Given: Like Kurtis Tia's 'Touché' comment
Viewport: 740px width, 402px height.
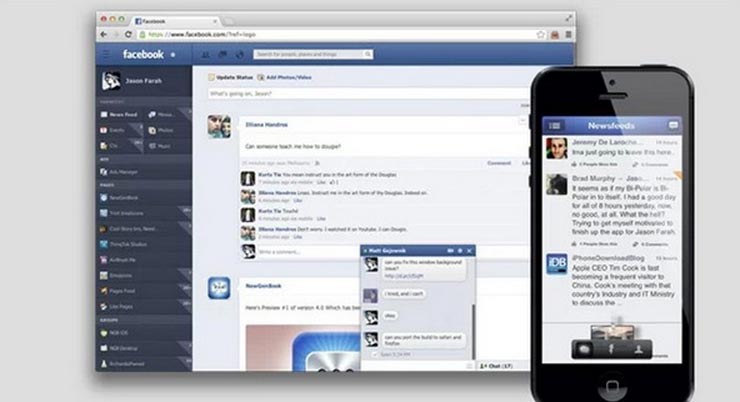Looking at the screenshot, I should pos(321,219).
